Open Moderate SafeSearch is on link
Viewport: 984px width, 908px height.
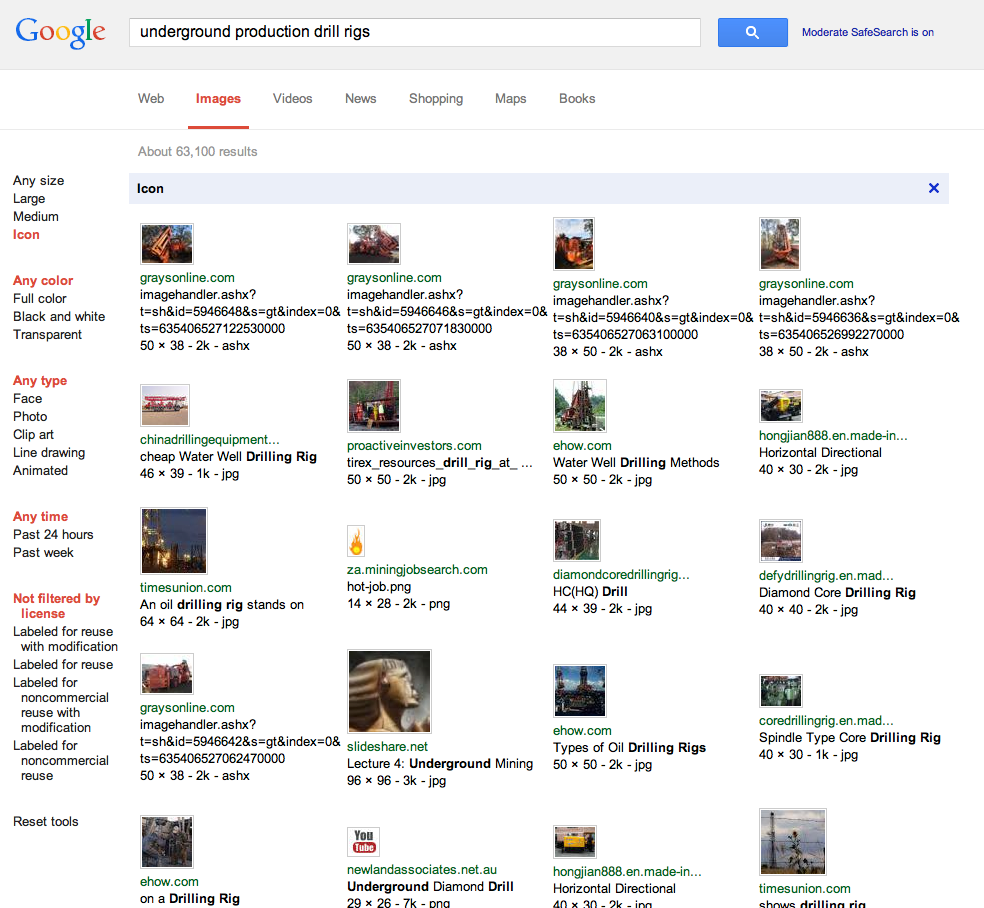(867, 32)
